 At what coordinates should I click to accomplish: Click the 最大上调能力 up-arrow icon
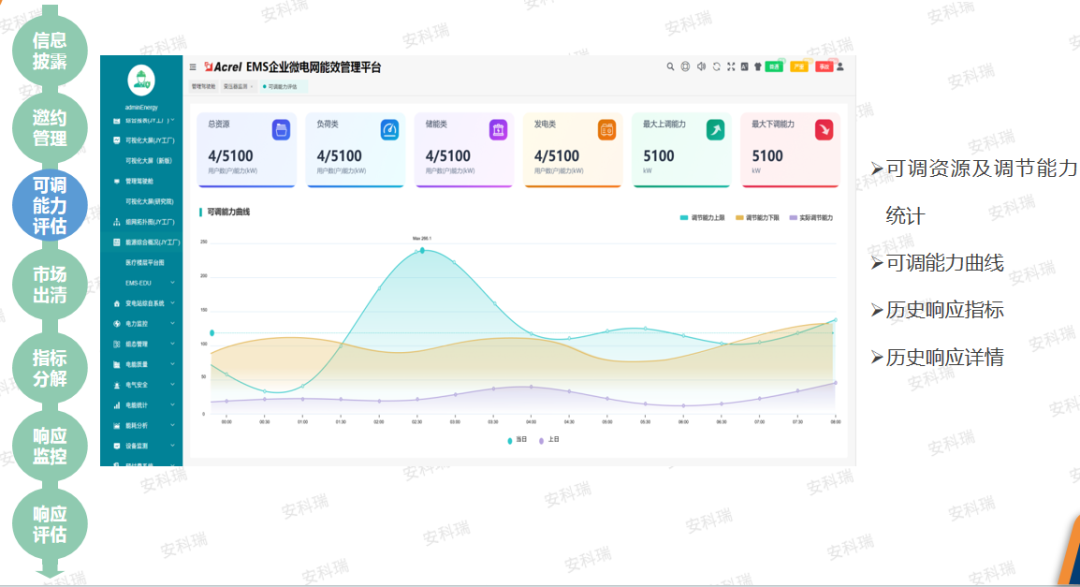pos(716,130)
